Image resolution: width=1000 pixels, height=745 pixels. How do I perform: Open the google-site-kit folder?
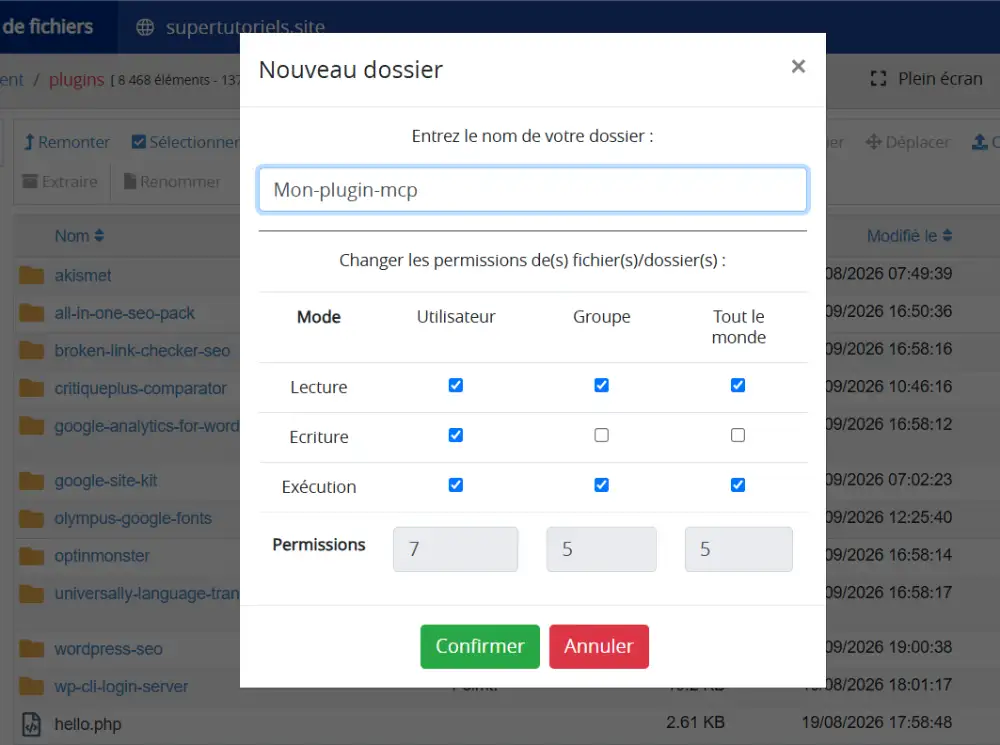106,481
